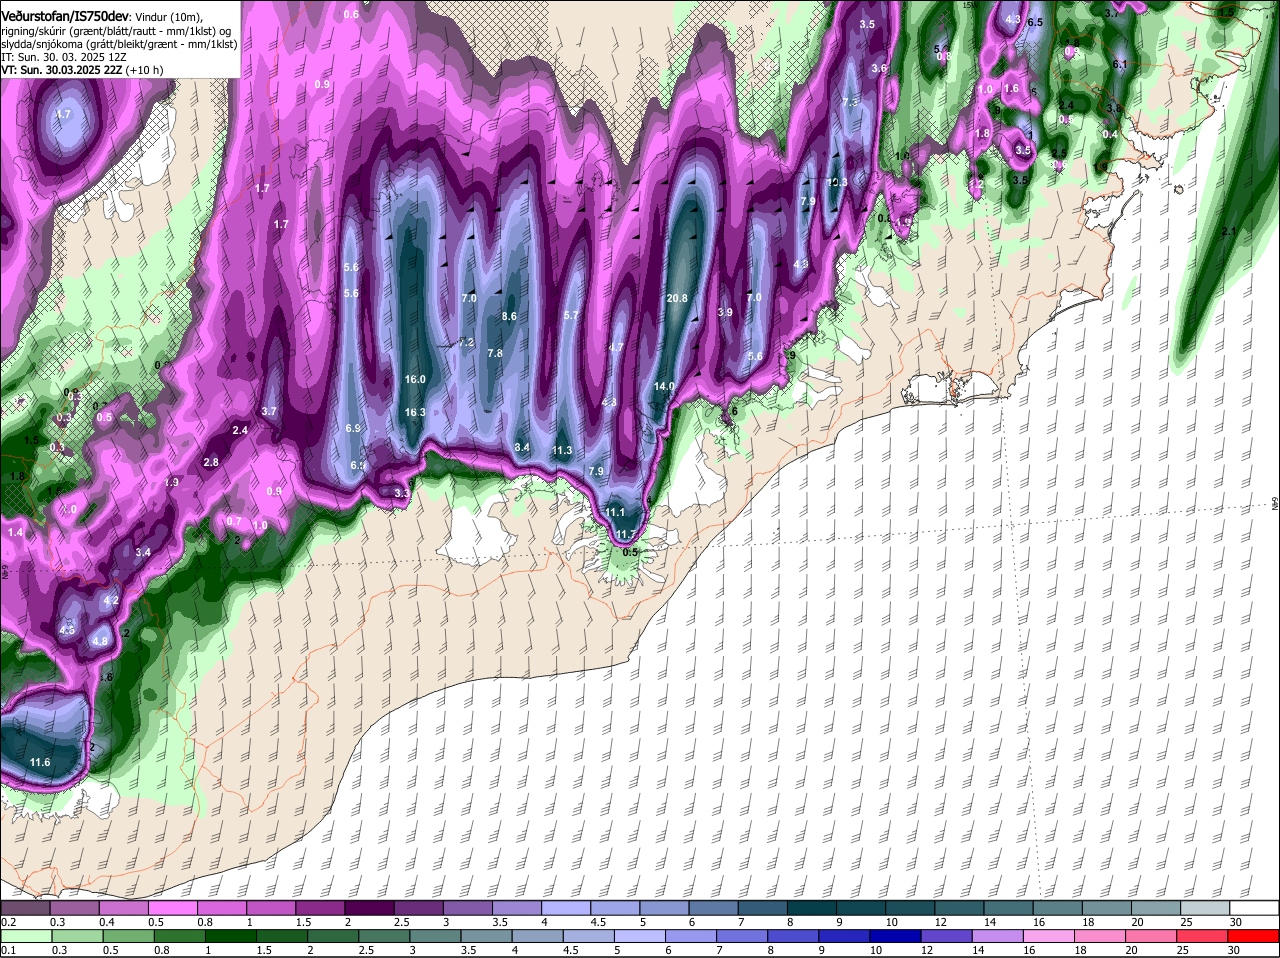Click the 16.3 precipitation value
The width and height of the screenshot is (1280, 958).
415,412
